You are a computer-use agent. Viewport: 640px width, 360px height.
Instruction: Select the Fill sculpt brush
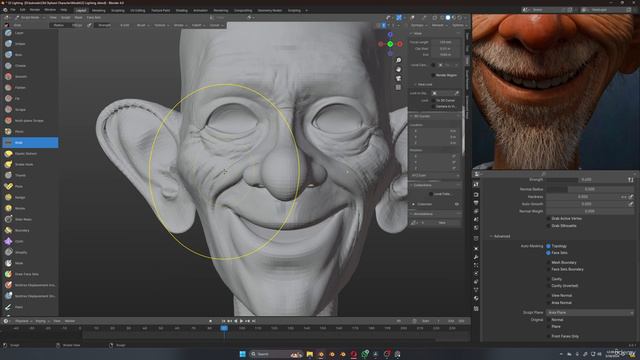30,99
